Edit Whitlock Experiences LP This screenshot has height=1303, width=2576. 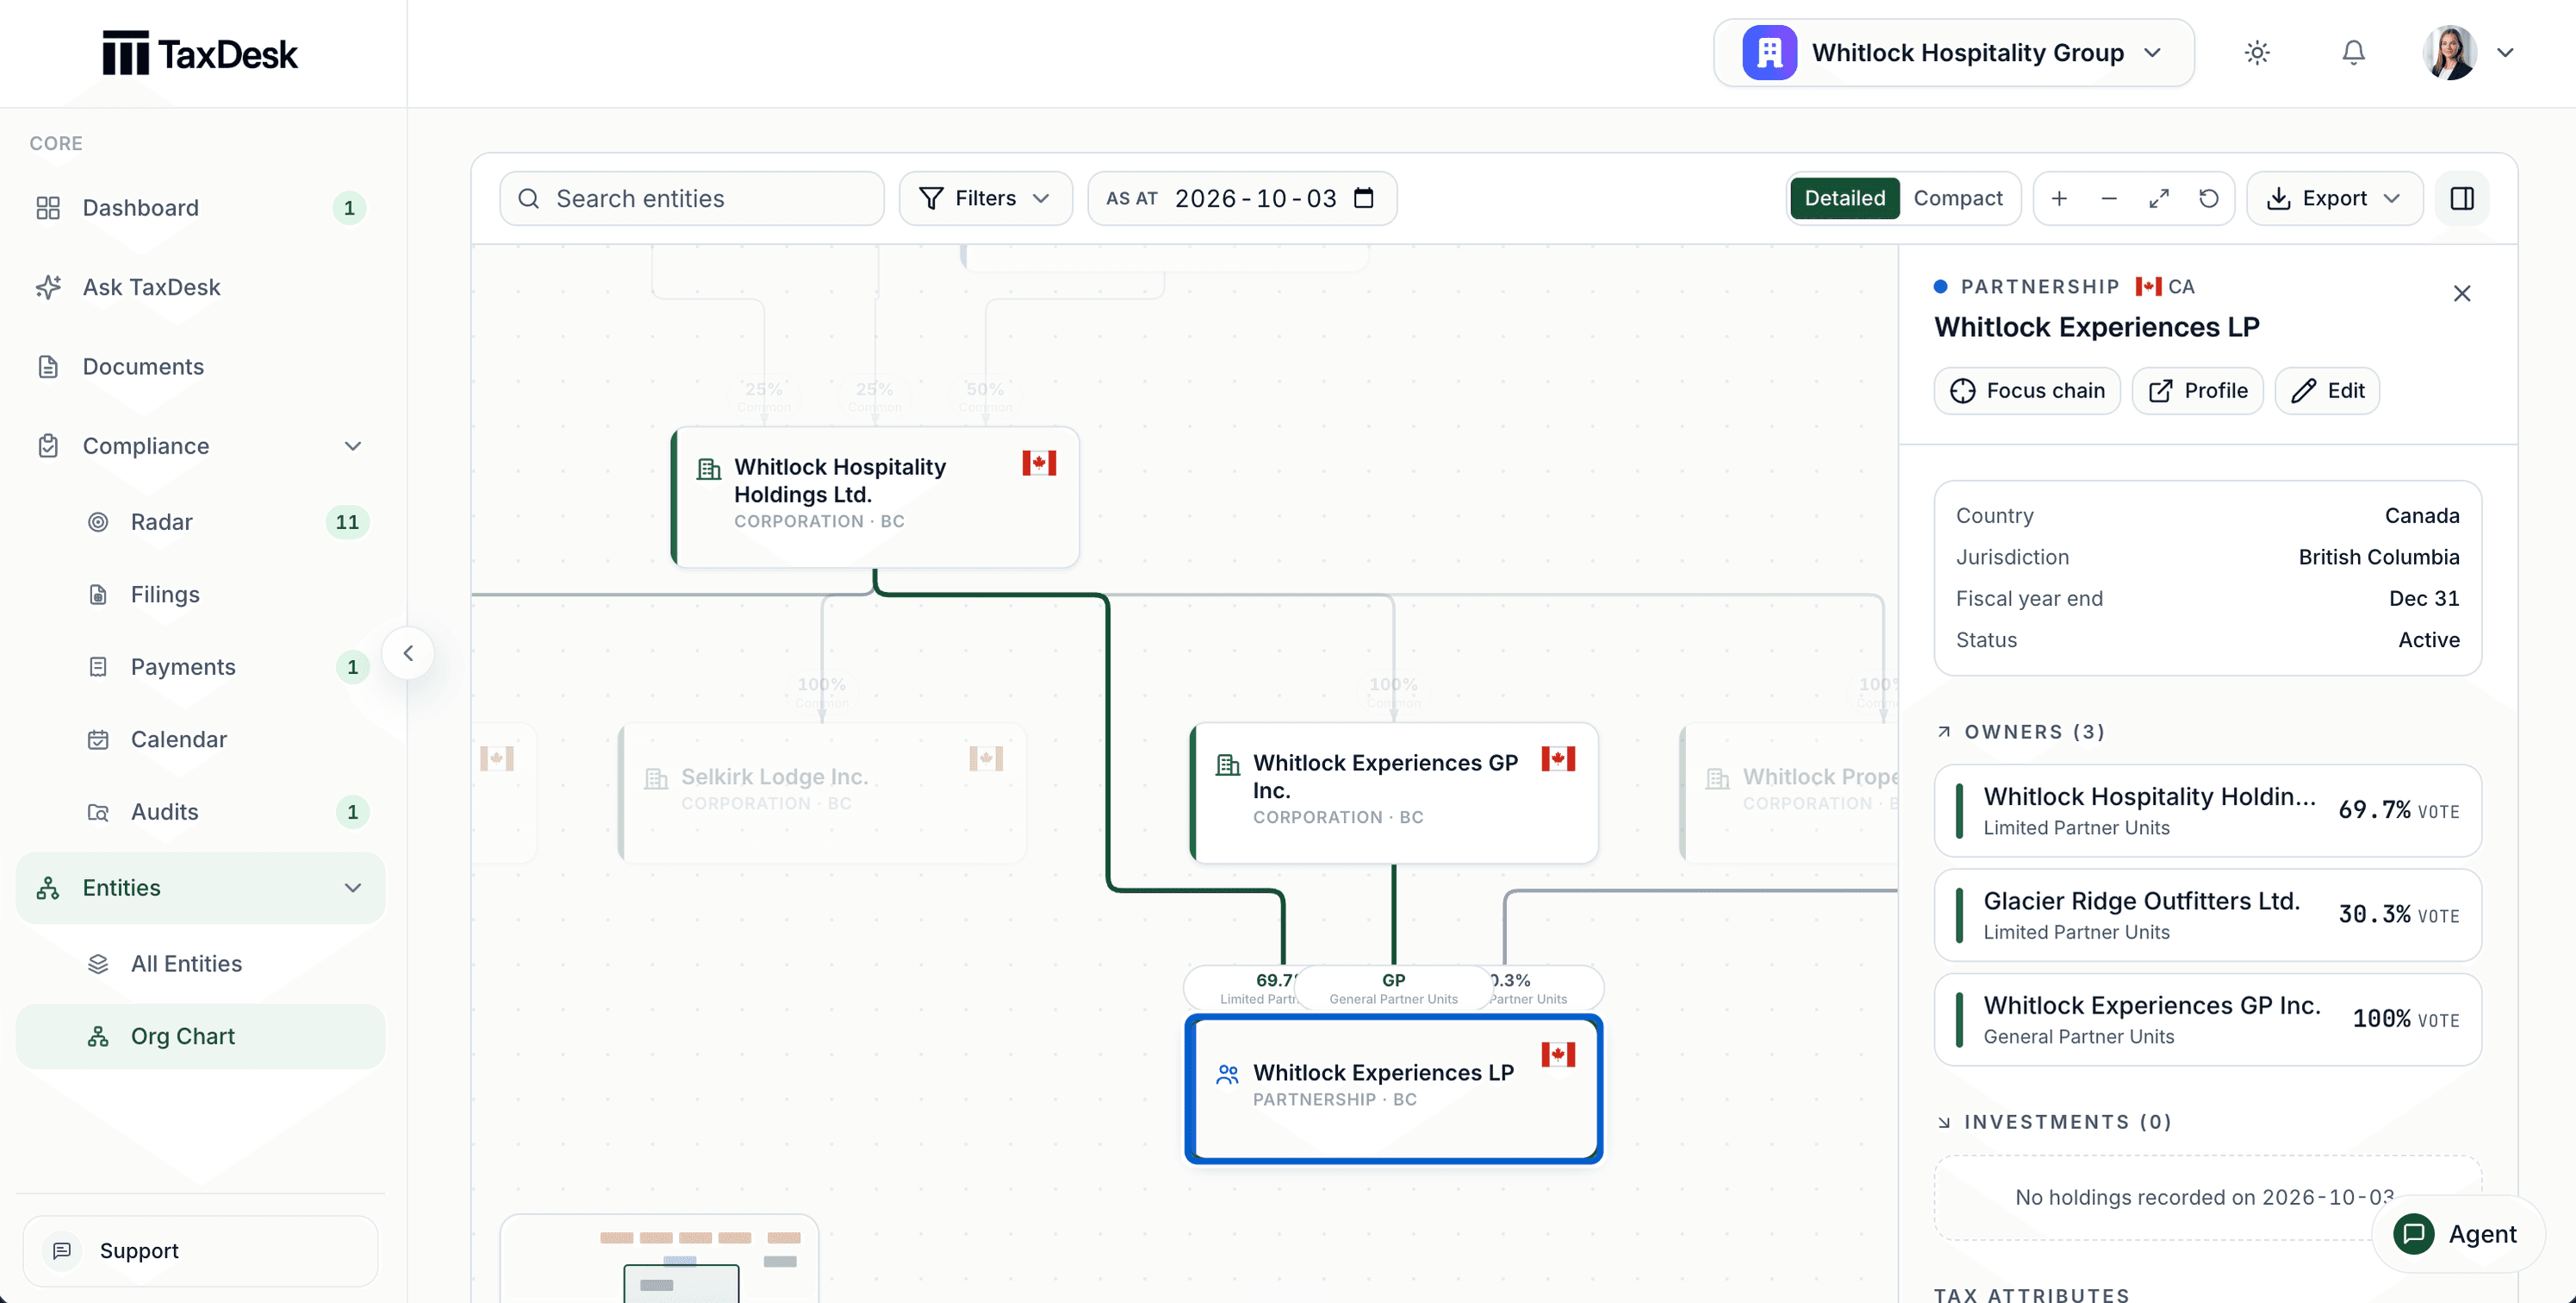[x=2326, y=391]
